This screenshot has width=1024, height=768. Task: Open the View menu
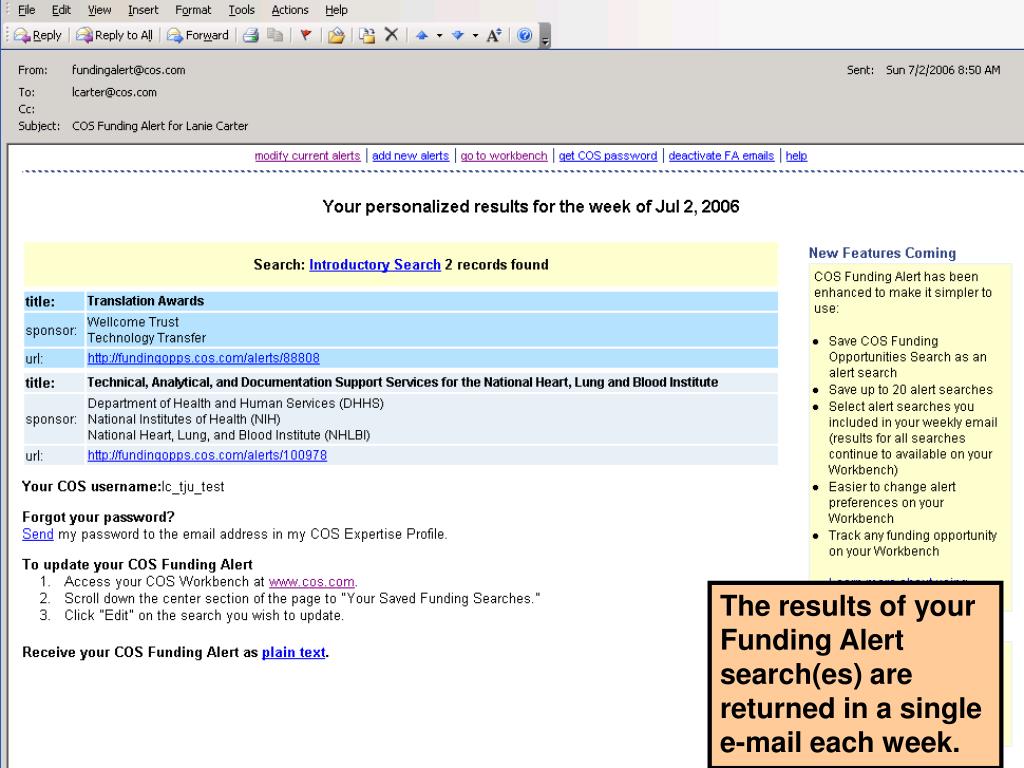point(99,10)
